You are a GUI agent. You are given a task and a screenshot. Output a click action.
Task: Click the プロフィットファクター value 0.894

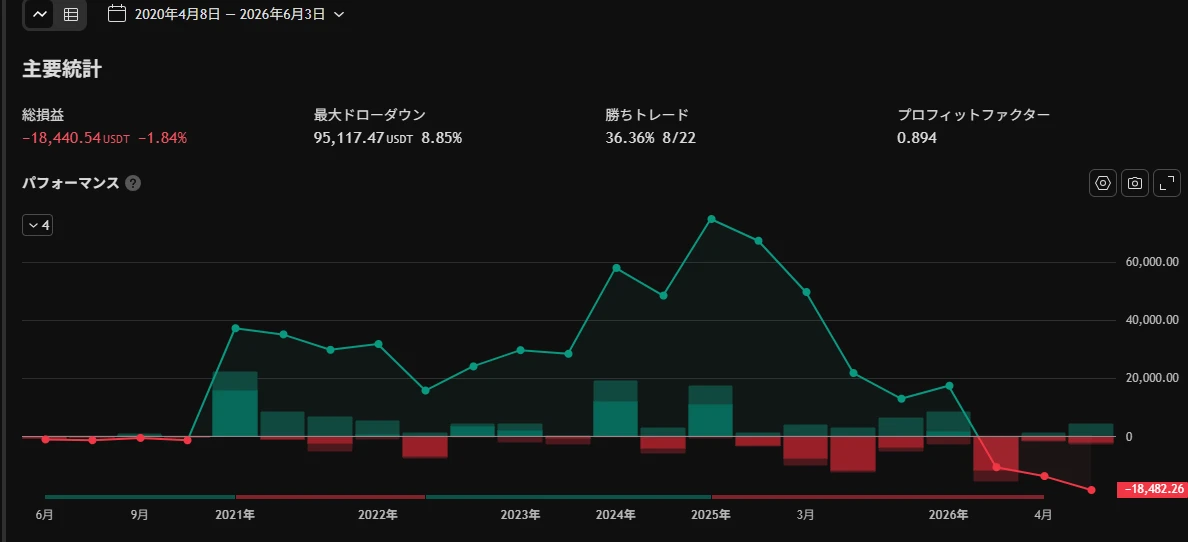[x=917, y=138]
